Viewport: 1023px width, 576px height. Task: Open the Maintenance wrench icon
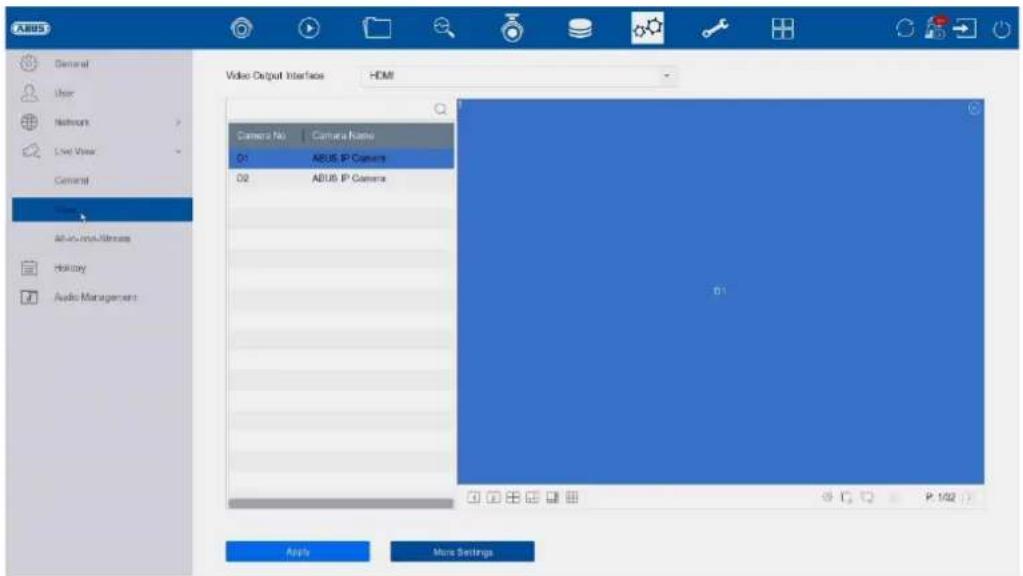pos(715,28)
